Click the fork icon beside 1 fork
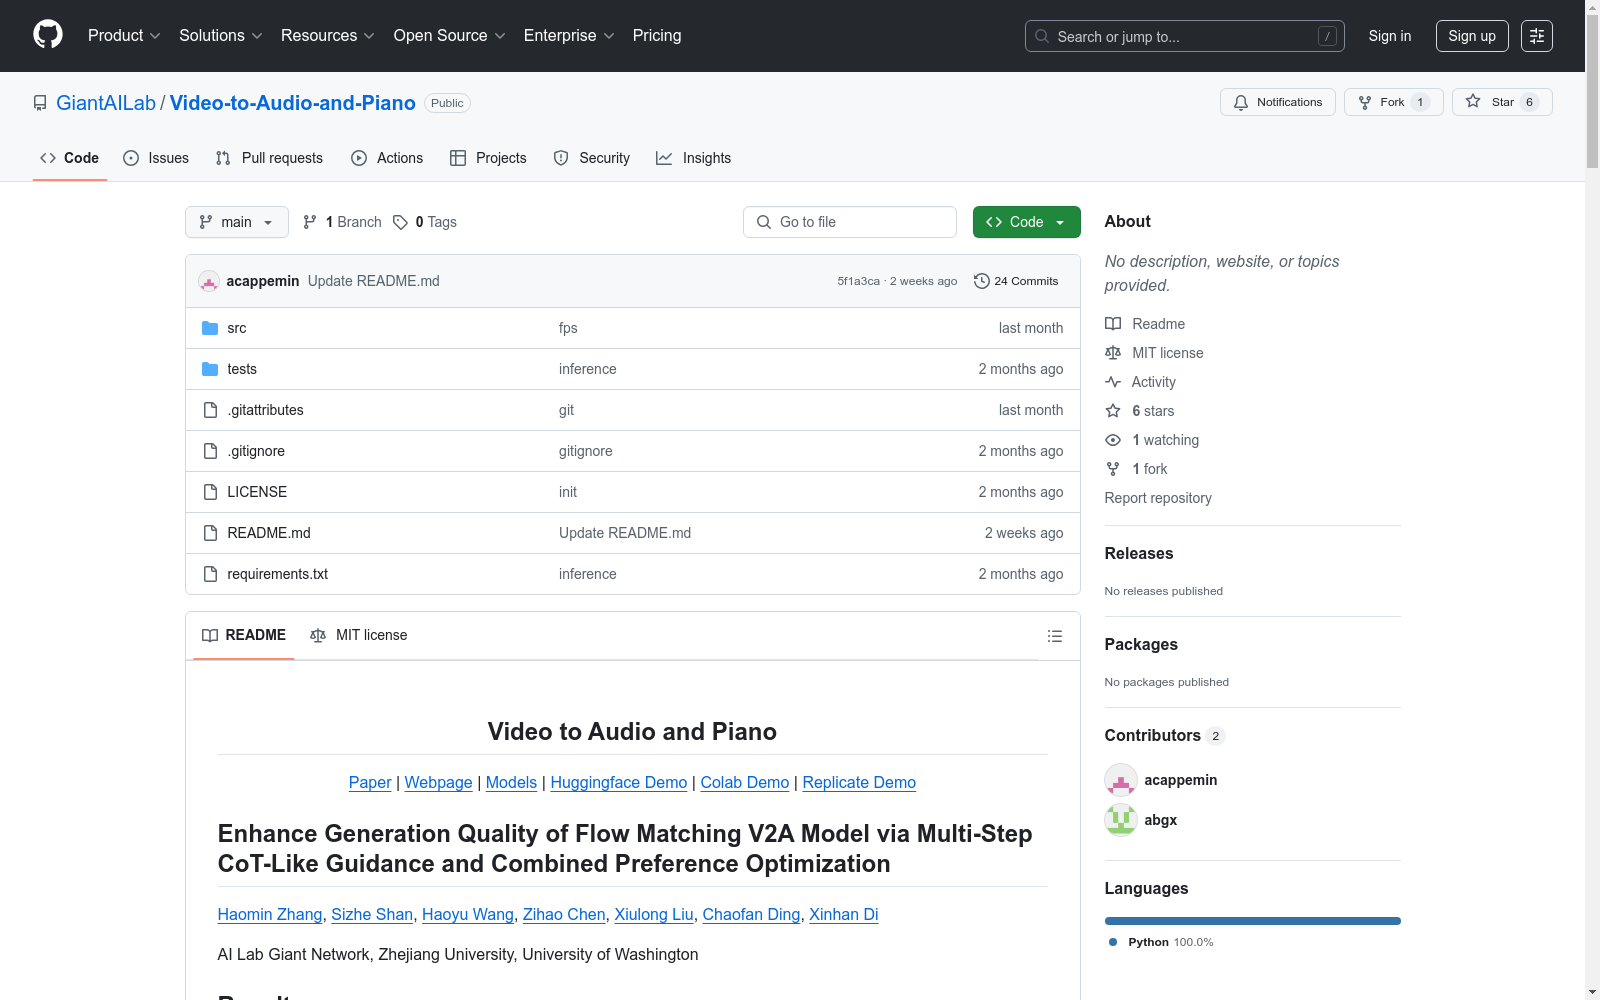Viewport: 1600px width, 1000px height. click(1113, 469)
